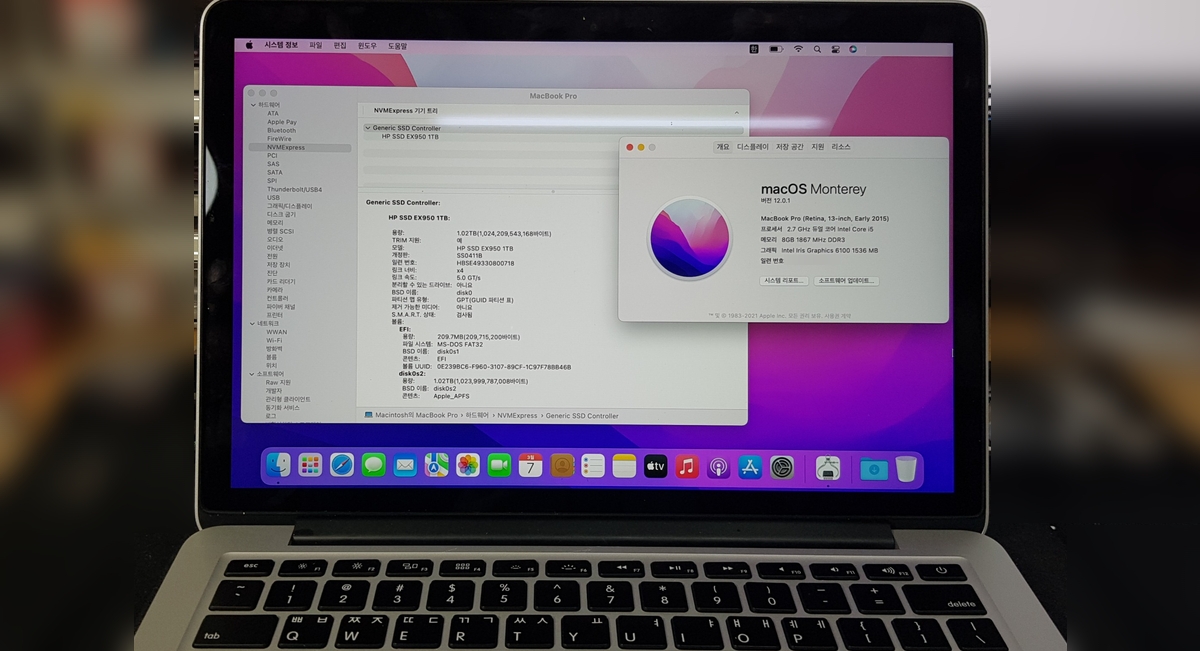Viewport: 1200px width, 651px height.
Task: Open the 파일 menu
Action: 316,45
